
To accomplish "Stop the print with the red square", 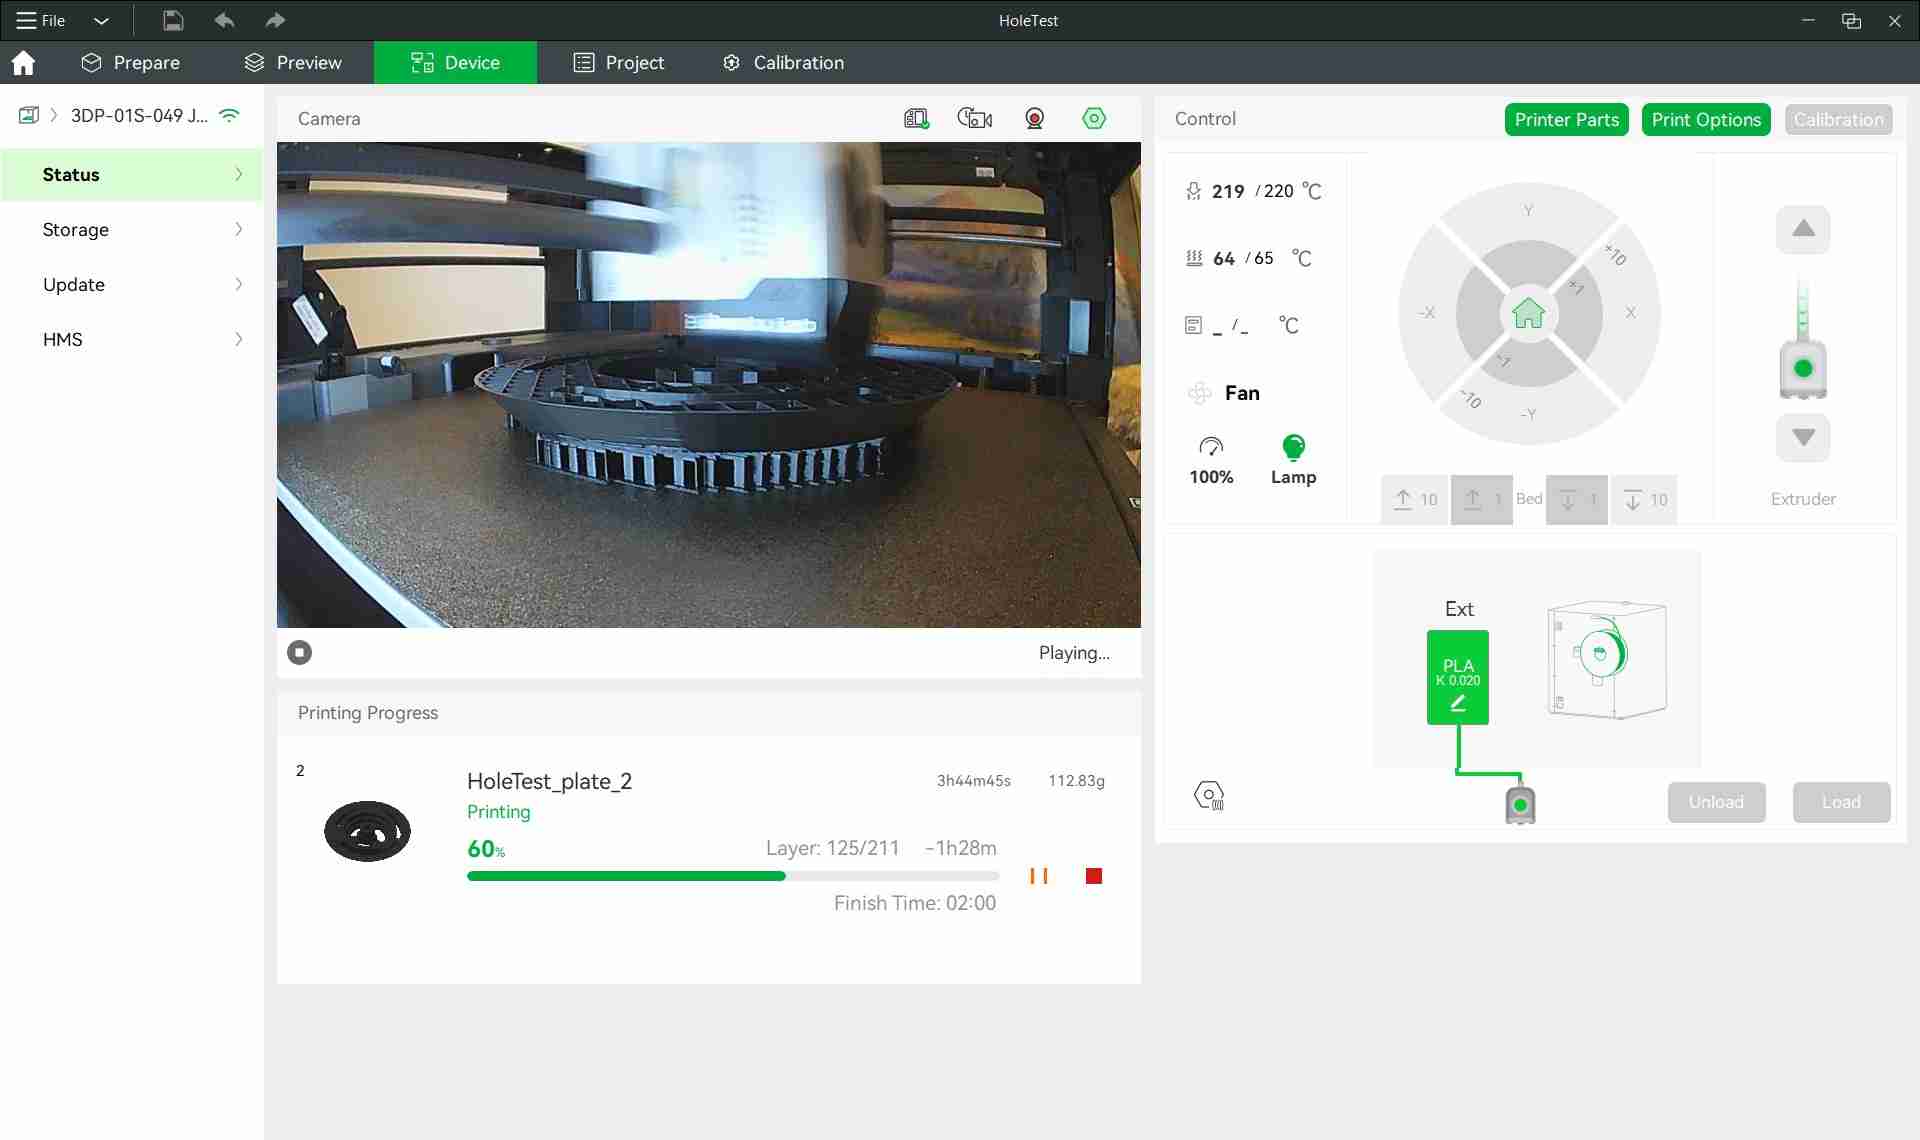I will pyautogui.click(x=1094, y=876).
